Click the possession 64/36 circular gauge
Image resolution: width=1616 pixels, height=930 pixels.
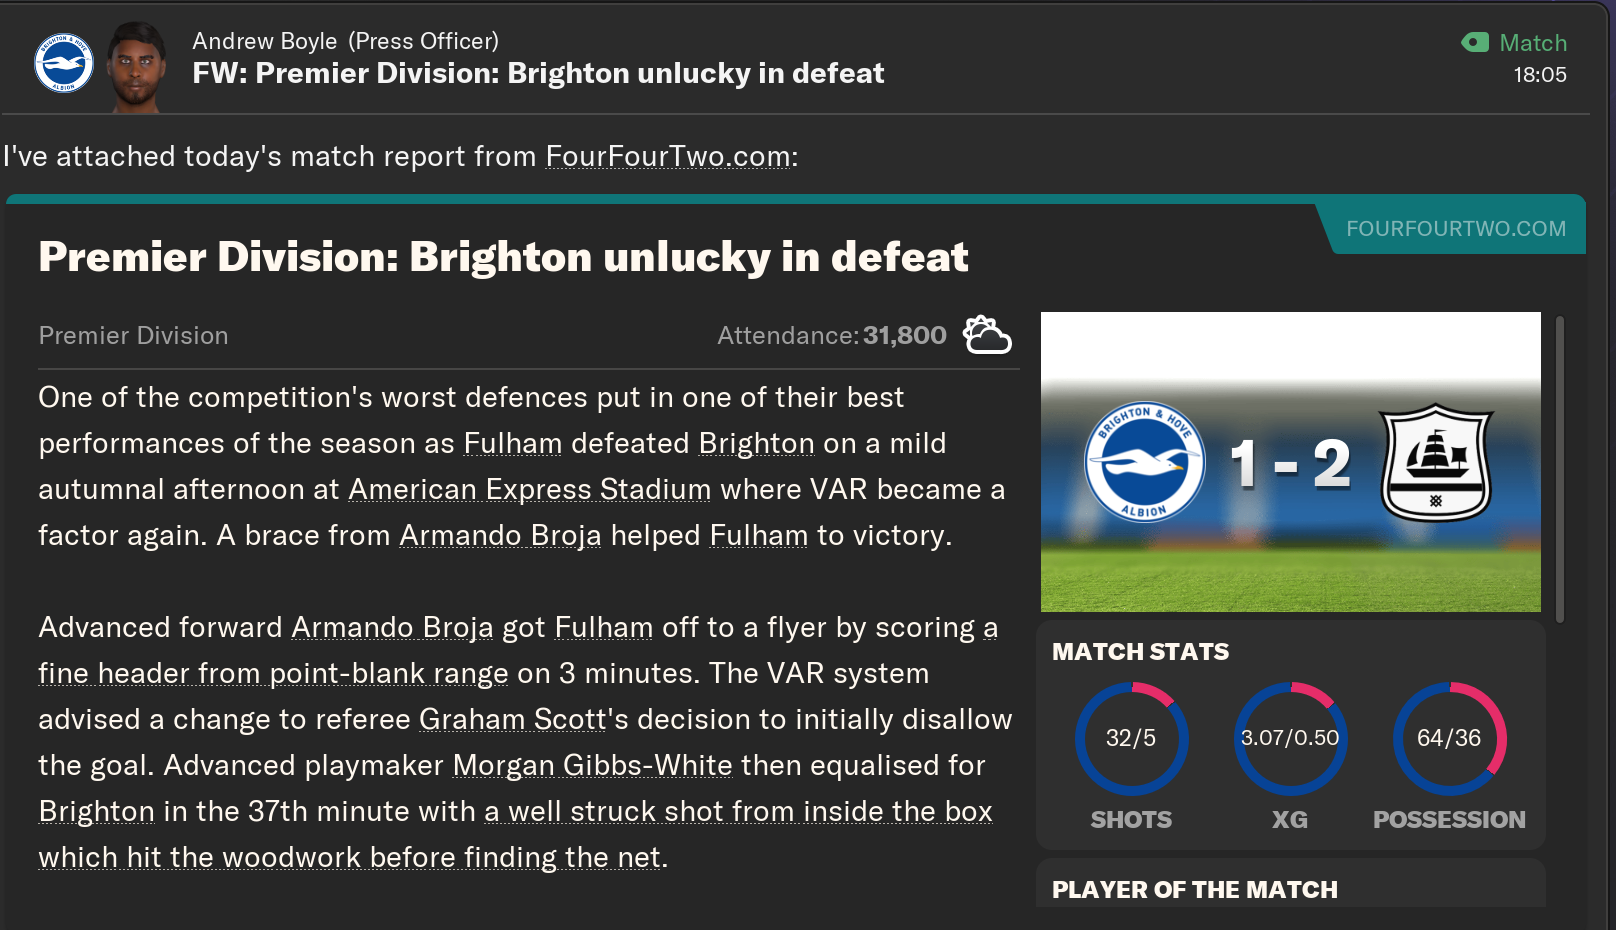click(x=1449, y=738)
